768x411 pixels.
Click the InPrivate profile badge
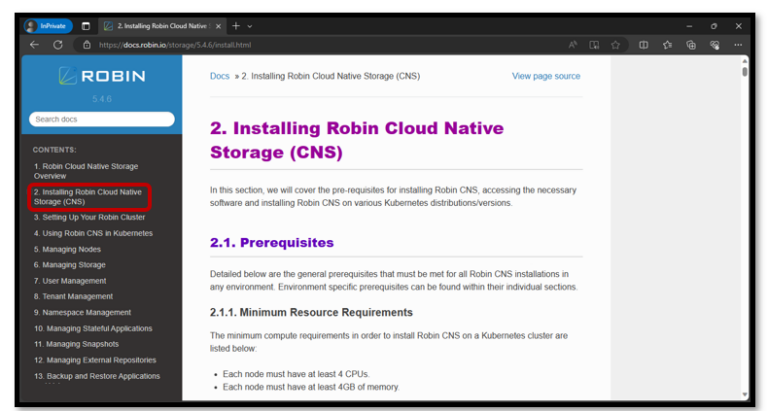coord(48,26)
